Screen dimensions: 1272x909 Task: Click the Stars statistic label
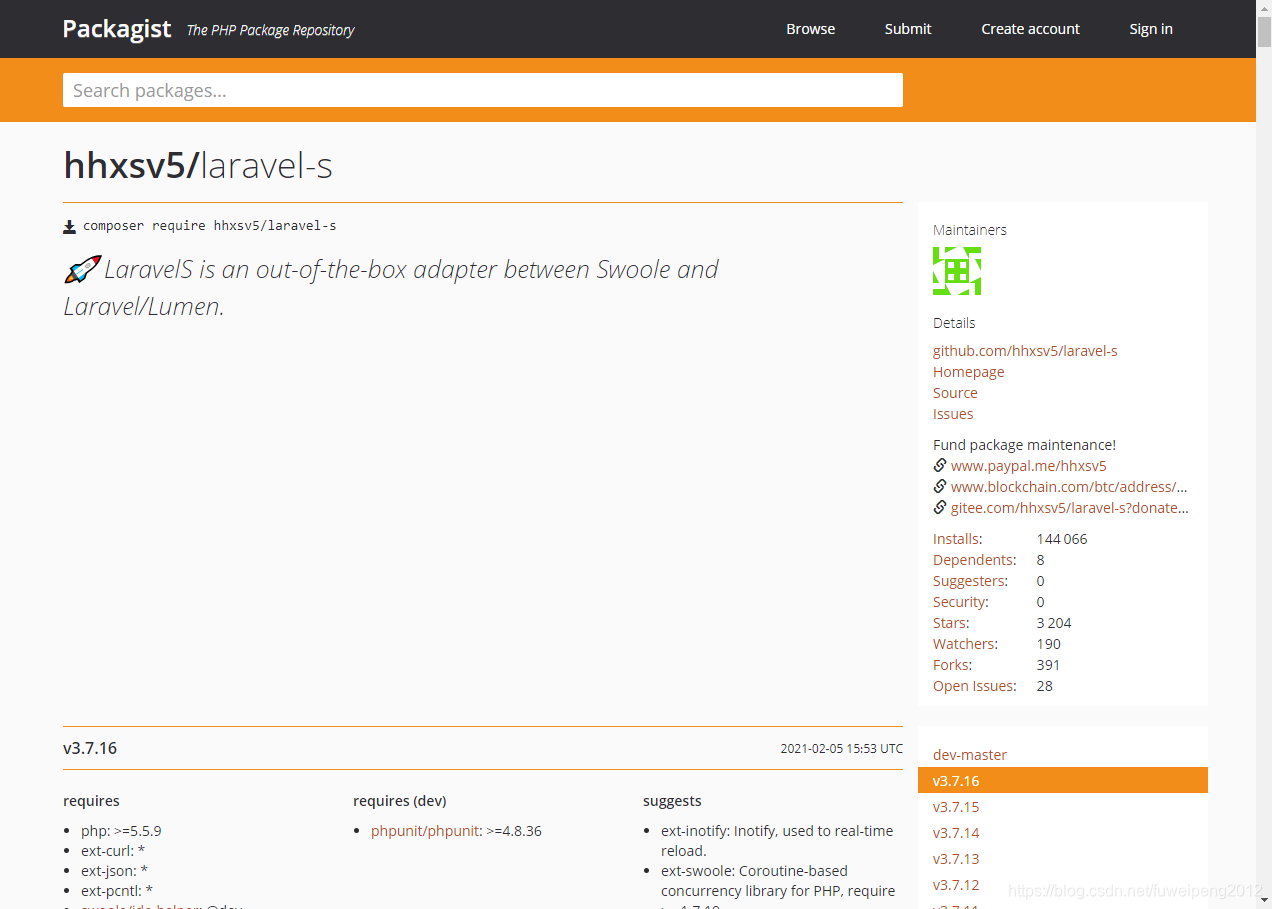[x=951, y=623]
